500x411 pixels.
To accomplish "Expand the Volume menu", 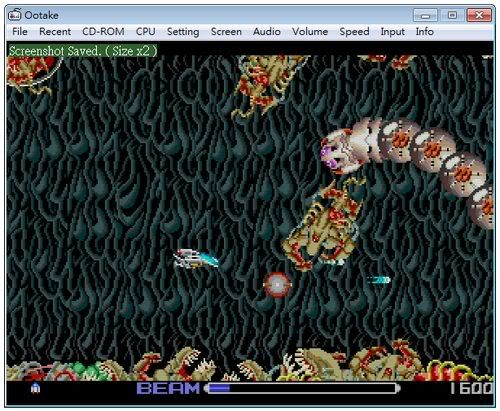I will 310,32.
